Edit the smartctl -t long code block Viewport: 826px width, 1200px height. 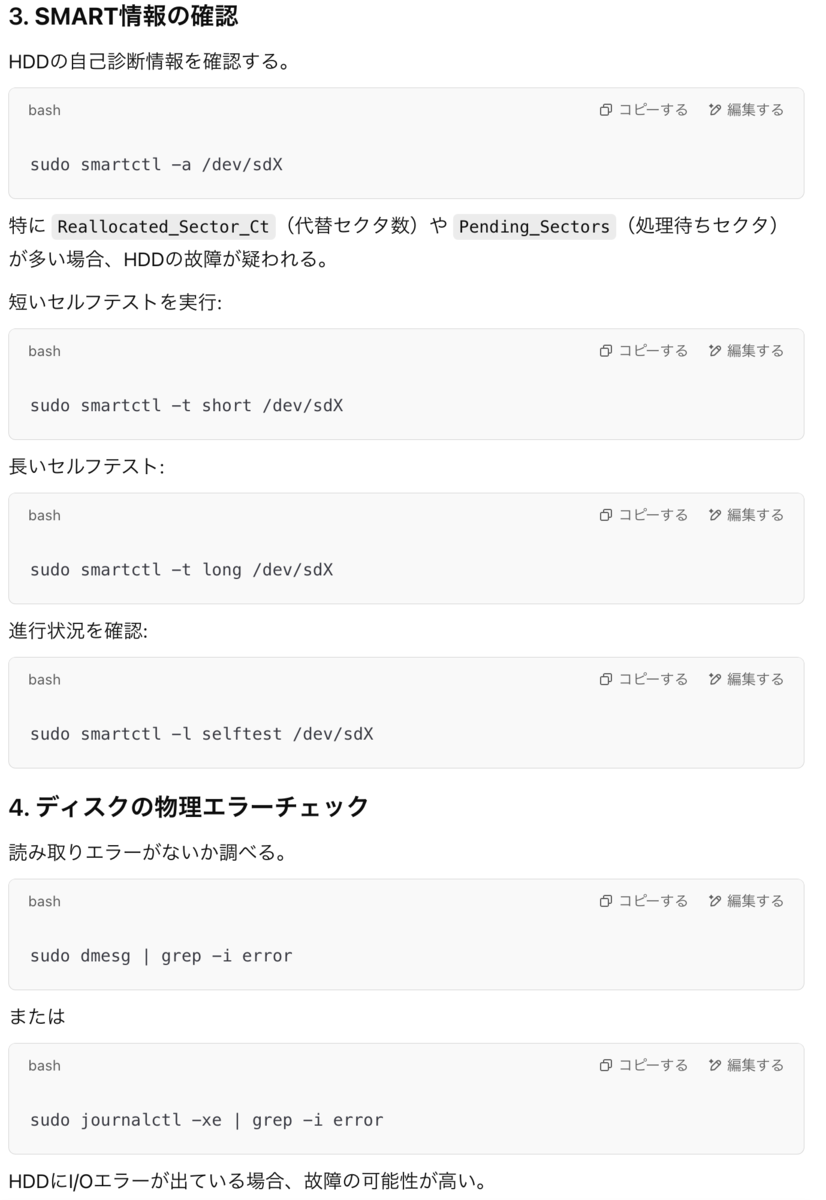coord(746,515)
